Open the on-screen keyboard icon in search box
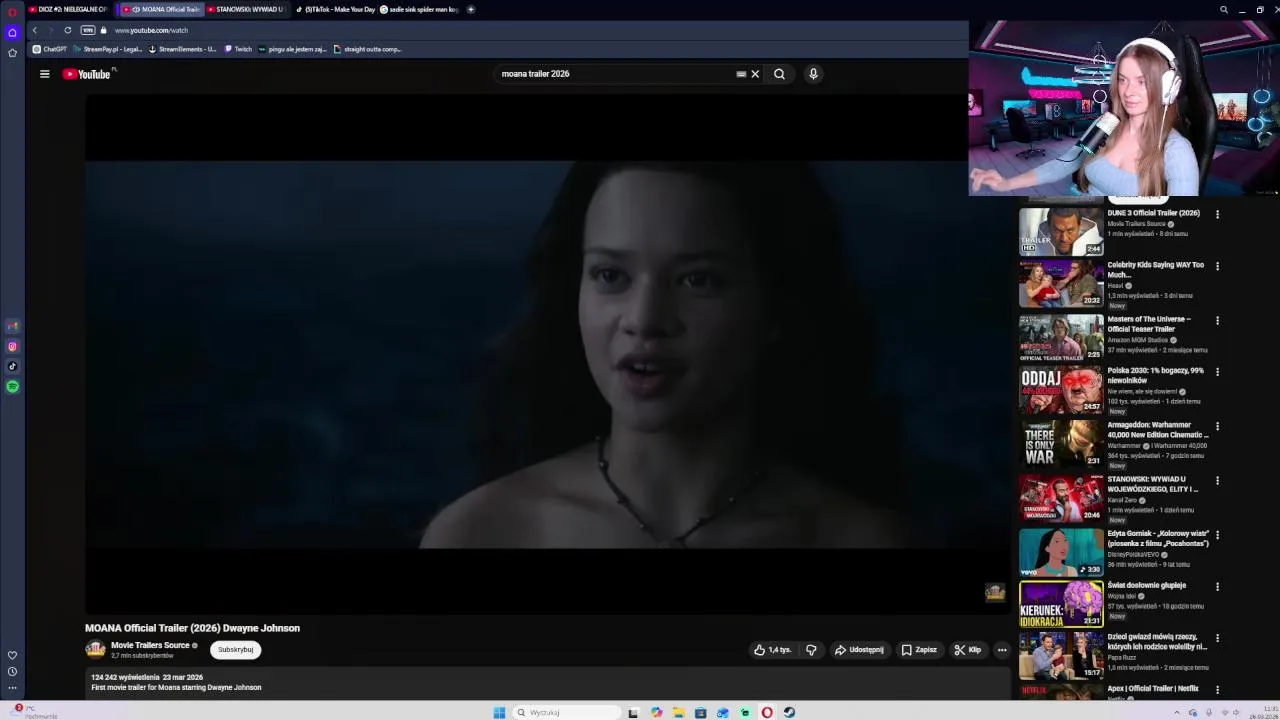1280x720 pixels. point(741,74)
